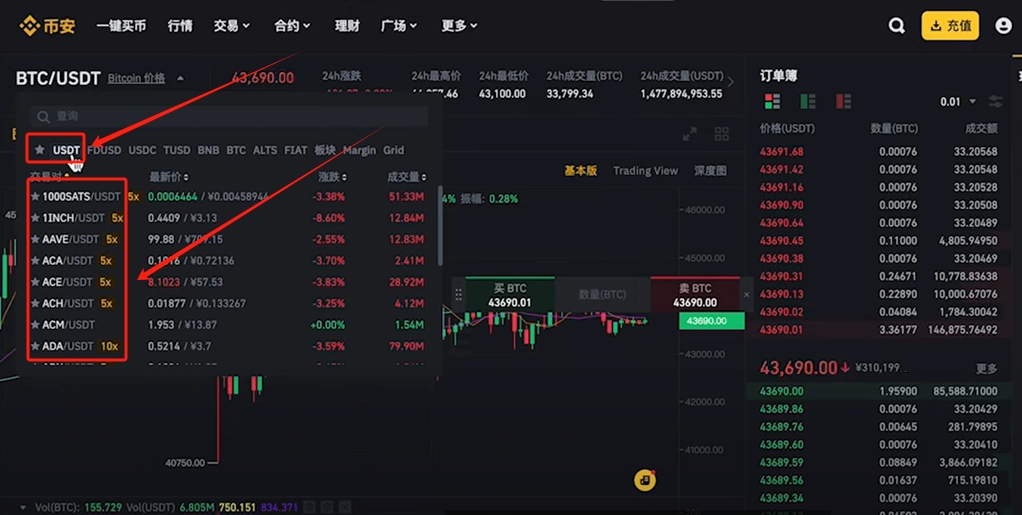The width and height of the screenshot is (1022, 515).
Task: Switch chart to Trading View
Action: click(645, 171)
